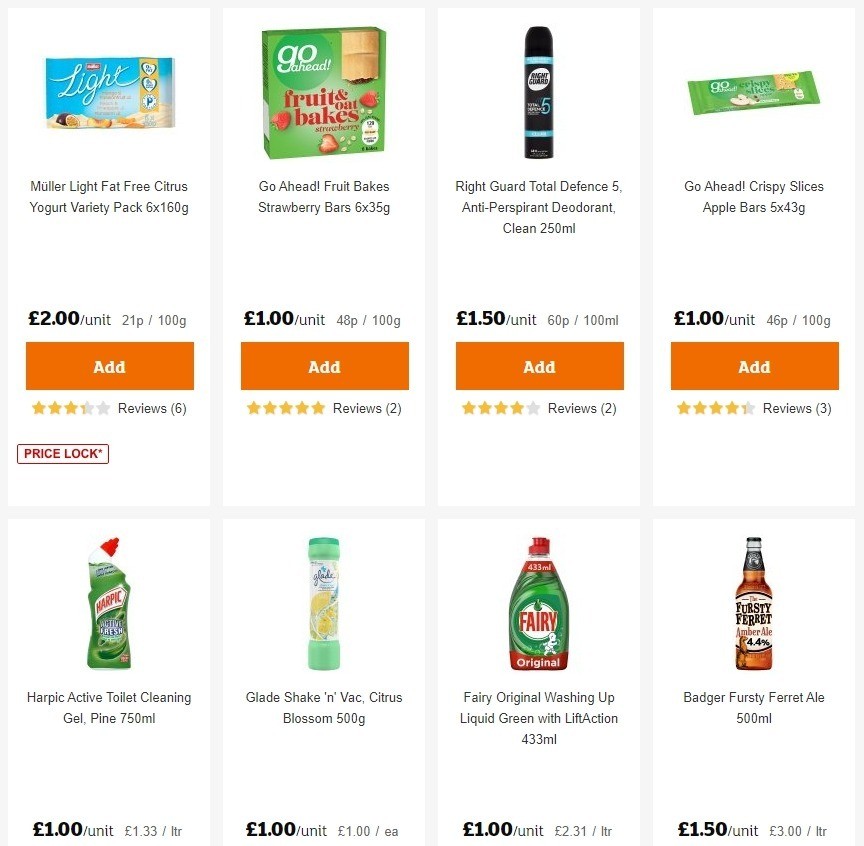View Badger Fursty Ferret Ale bottle image
The image size is (864, 846).
(x=754, y=602)
